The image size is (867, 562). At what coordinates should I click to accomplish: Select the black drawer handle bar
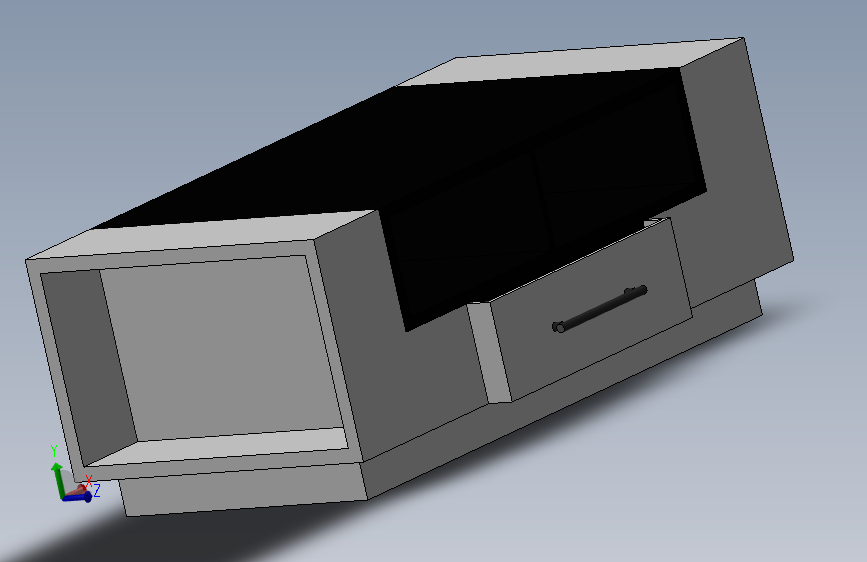click(600, 308)
